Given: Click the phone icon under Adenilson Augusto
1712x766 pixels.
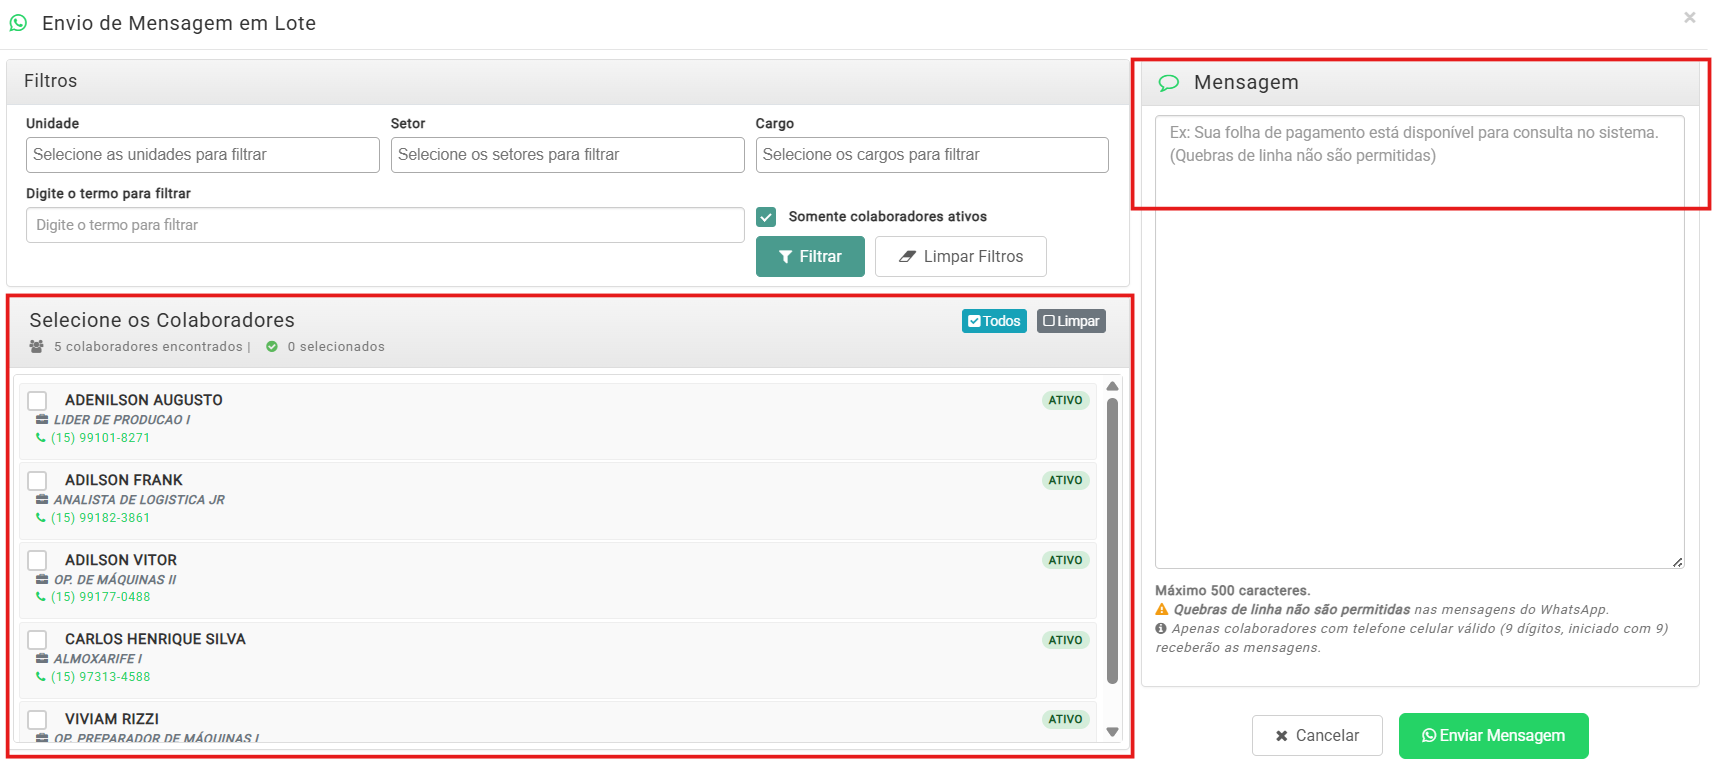Looking at the screenshot, I should pos(41,438).
